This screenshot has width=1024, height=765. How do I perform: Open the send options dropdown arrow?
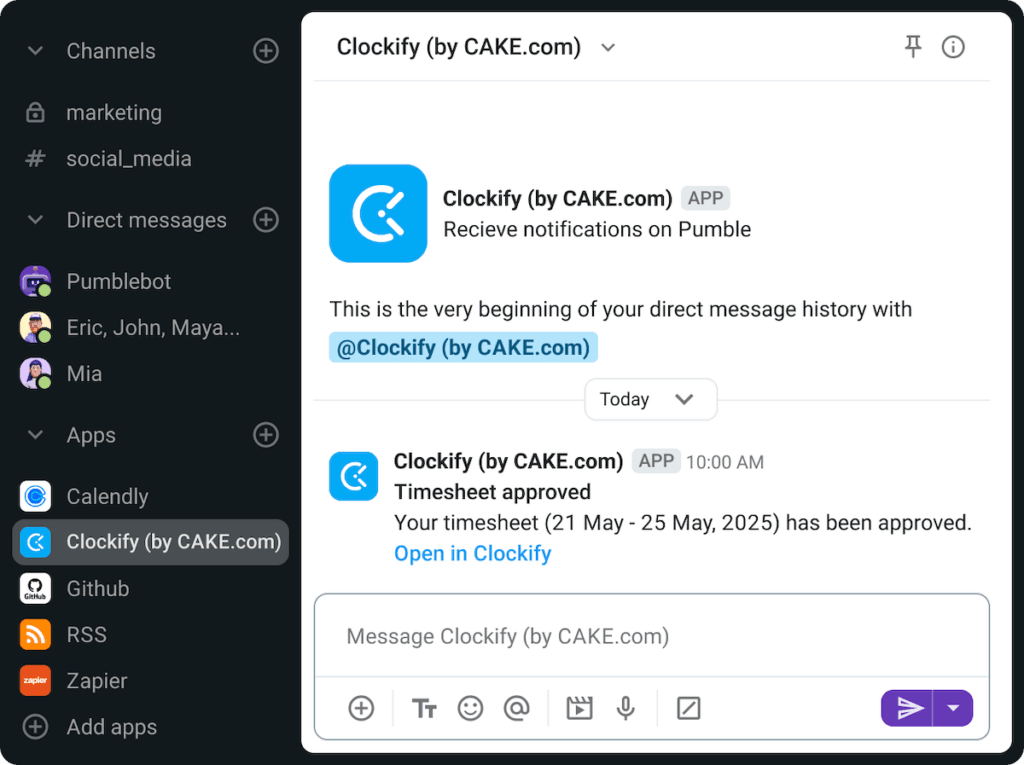(x=951, y=708)
